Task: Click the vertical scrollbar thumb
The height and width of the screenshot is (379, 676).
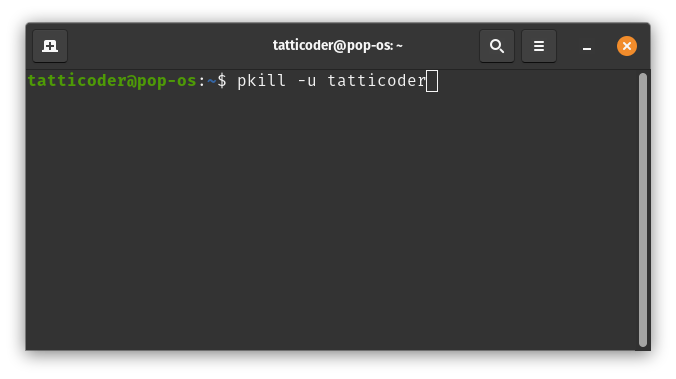Action: 643,210
